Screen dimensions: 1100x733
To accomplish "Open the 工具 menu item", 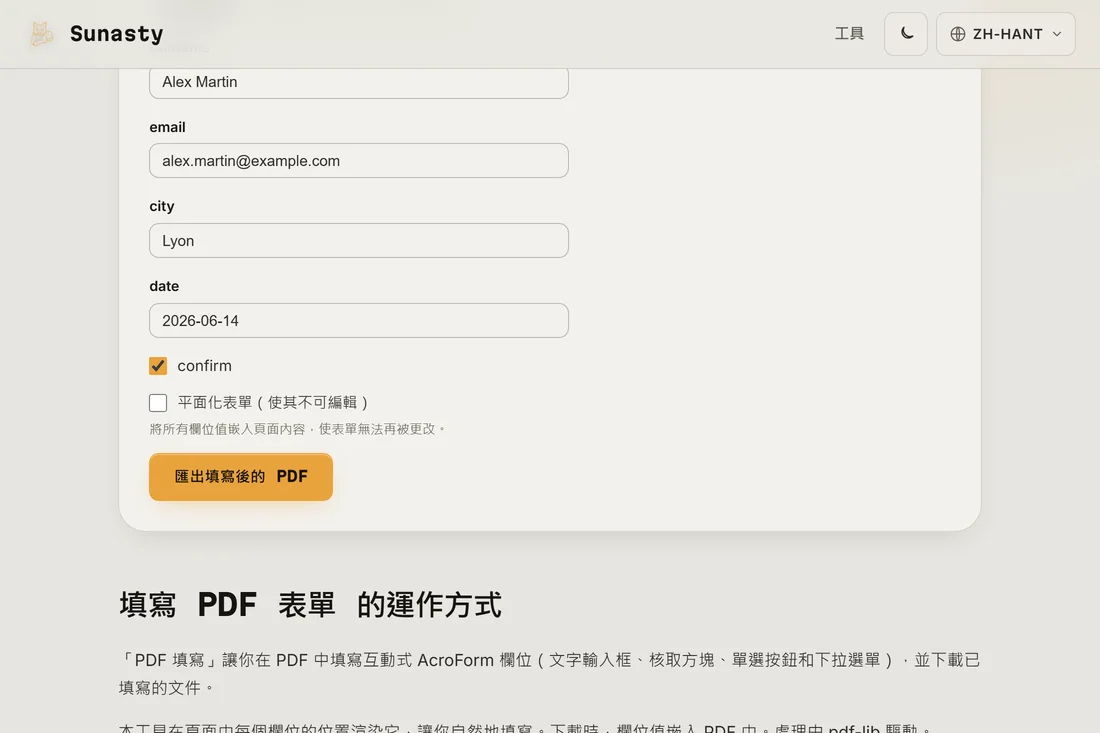I will (x=849, y=34).
